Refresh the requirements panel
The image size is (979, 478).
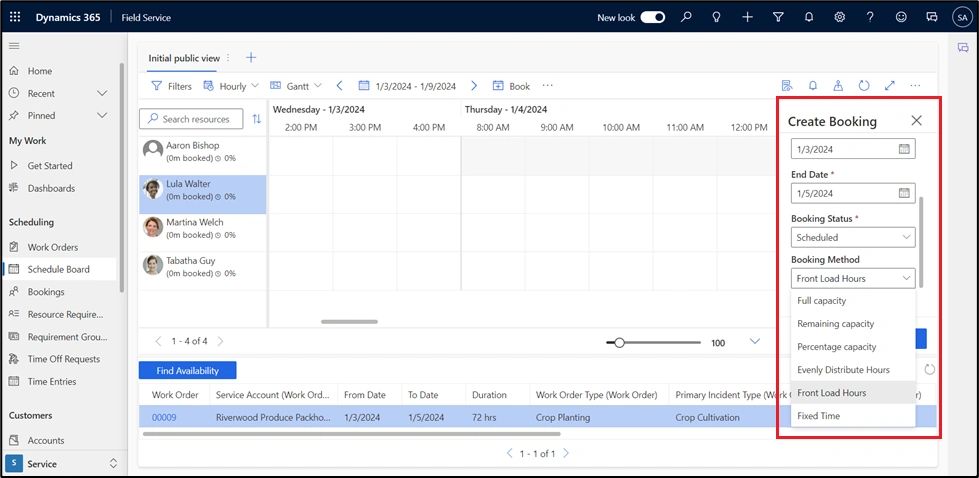pyautogui.click(x=930, y=369)
